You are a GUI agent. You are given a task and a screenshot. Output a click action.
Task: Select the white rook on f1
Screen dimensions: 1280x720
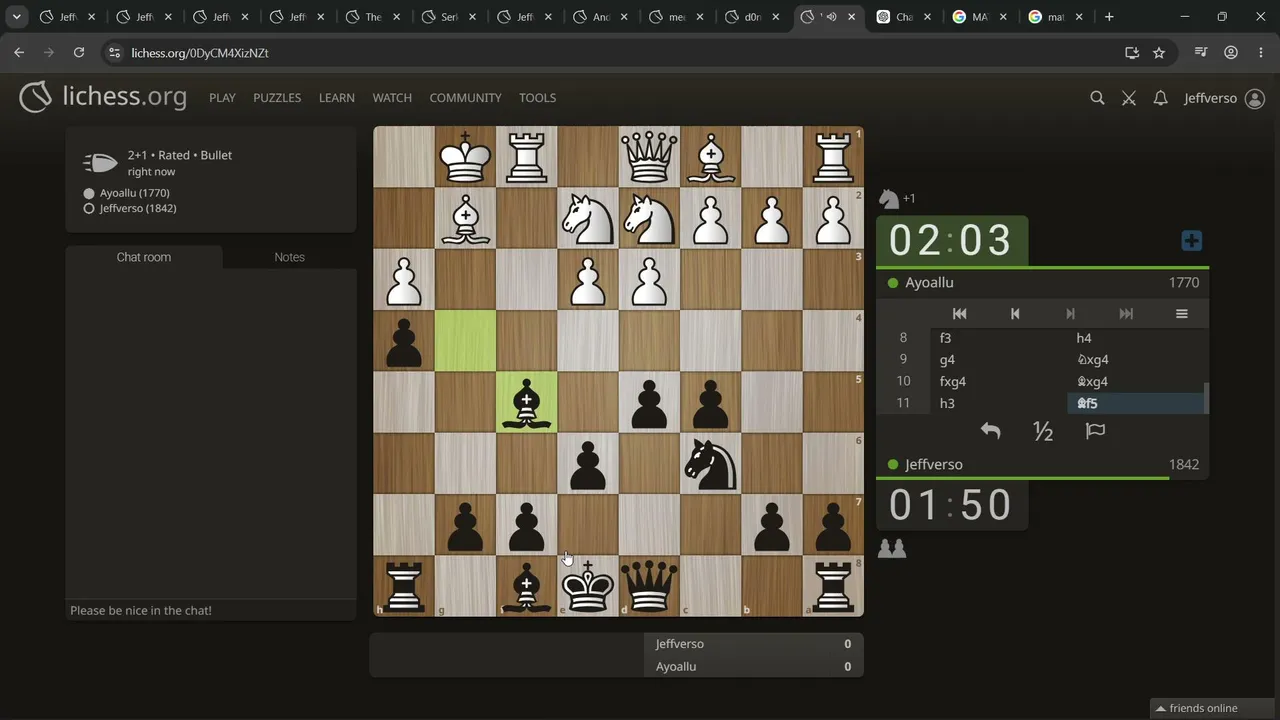click(527, 157)
